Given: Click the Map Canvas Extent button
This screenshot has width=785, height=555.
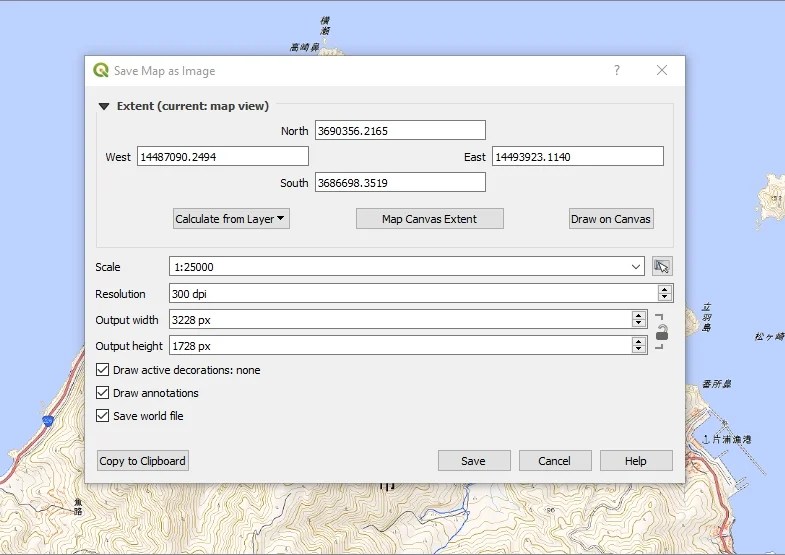Looking at the screenshot, I should 430,219.
